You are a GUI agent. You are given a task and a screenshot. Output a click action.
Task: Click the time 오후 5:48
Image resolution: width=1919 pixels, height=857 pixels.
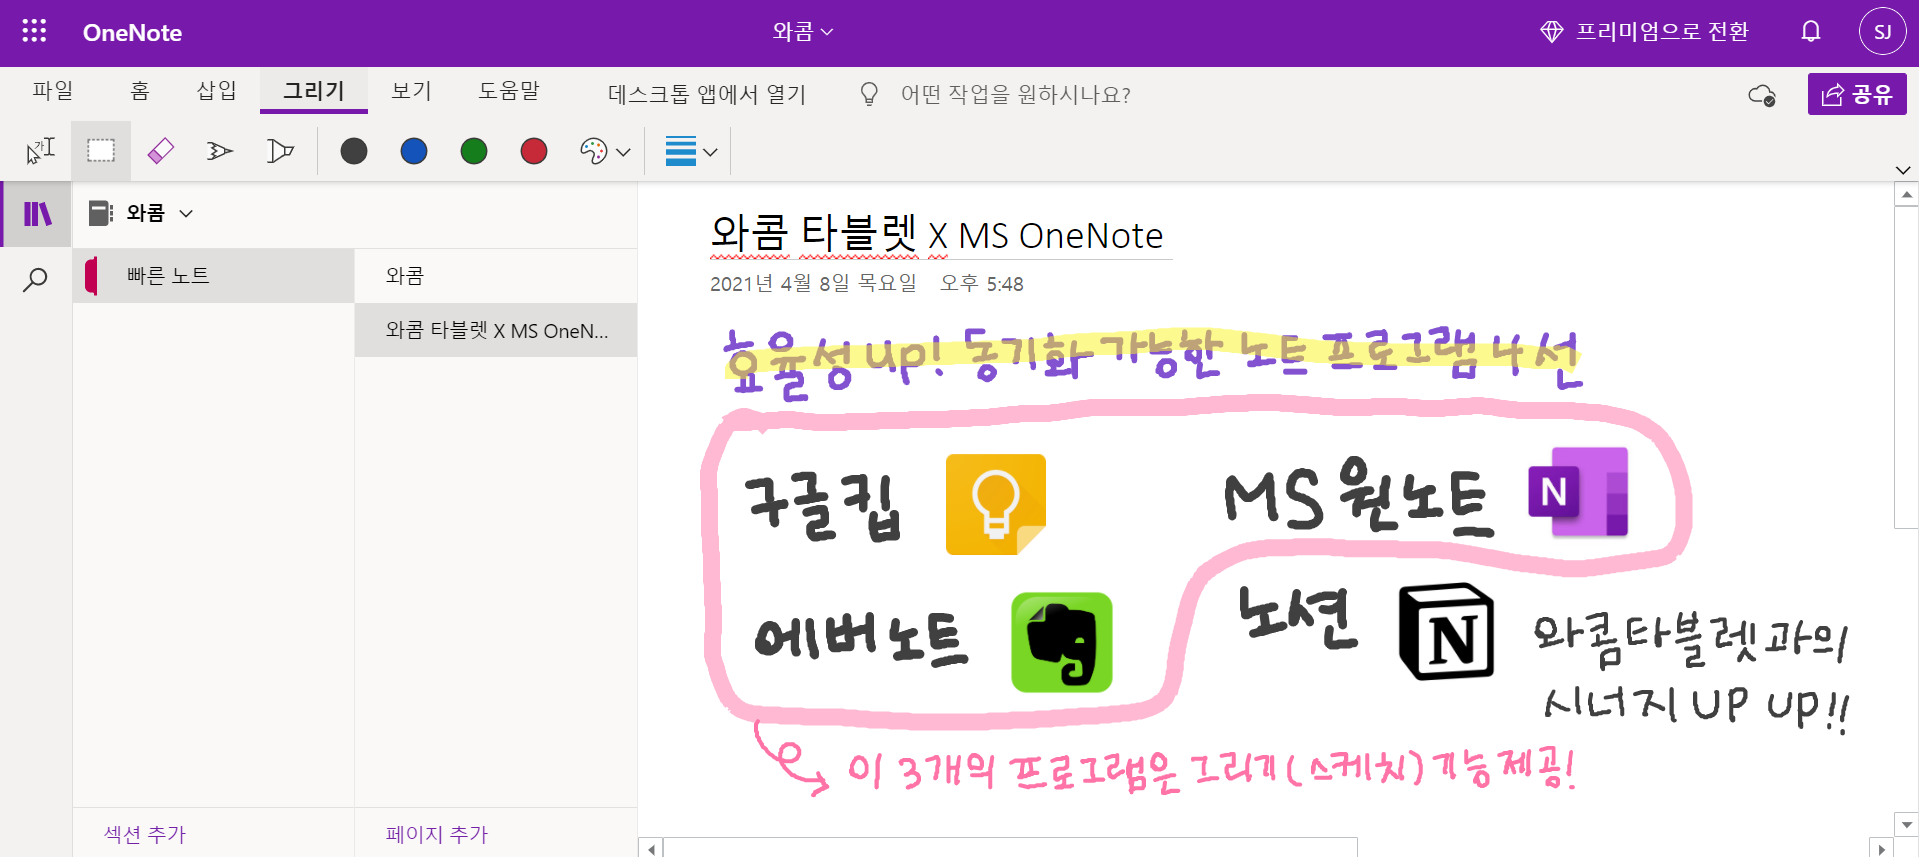(x=982, y=284)
